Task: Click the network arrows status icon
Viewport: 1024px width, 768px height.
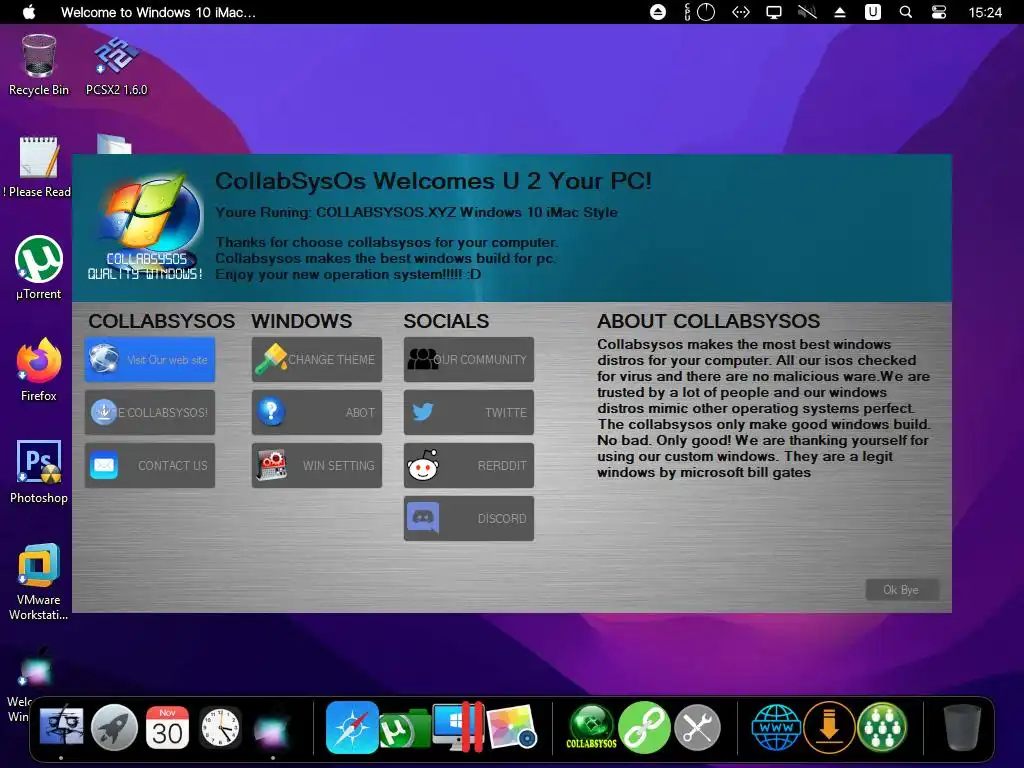Action: [x=741, y=12]
